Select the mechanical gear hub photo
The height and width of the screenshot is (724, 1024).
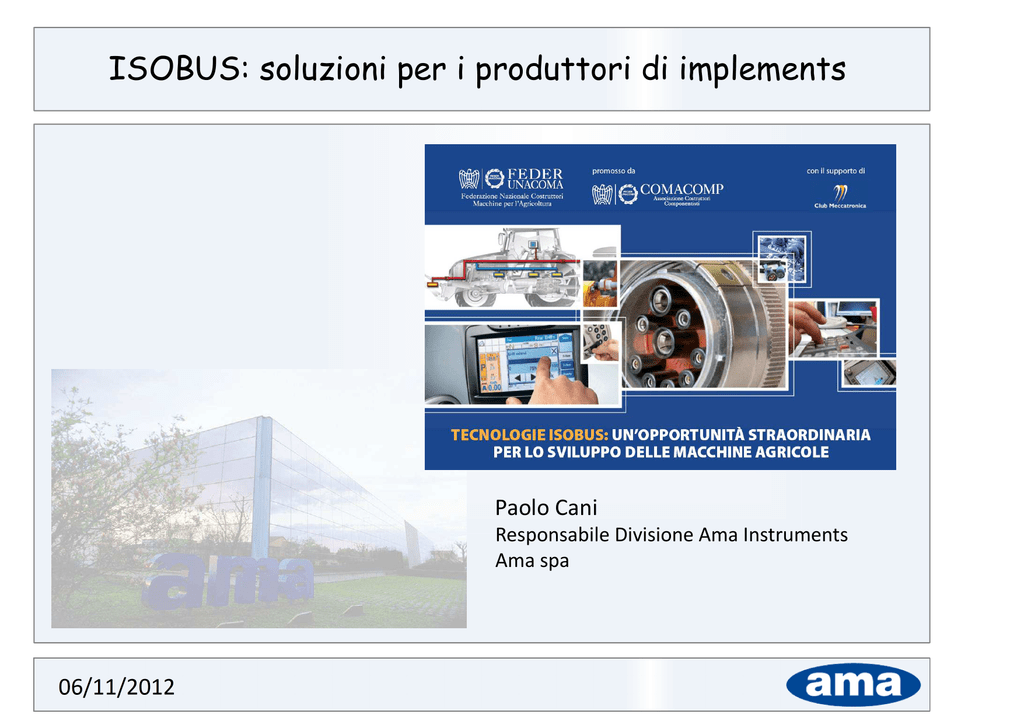704,324
